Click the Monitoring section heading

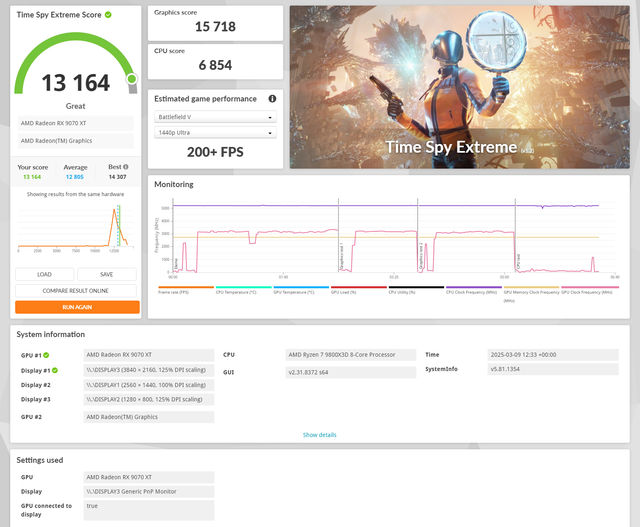174,185
